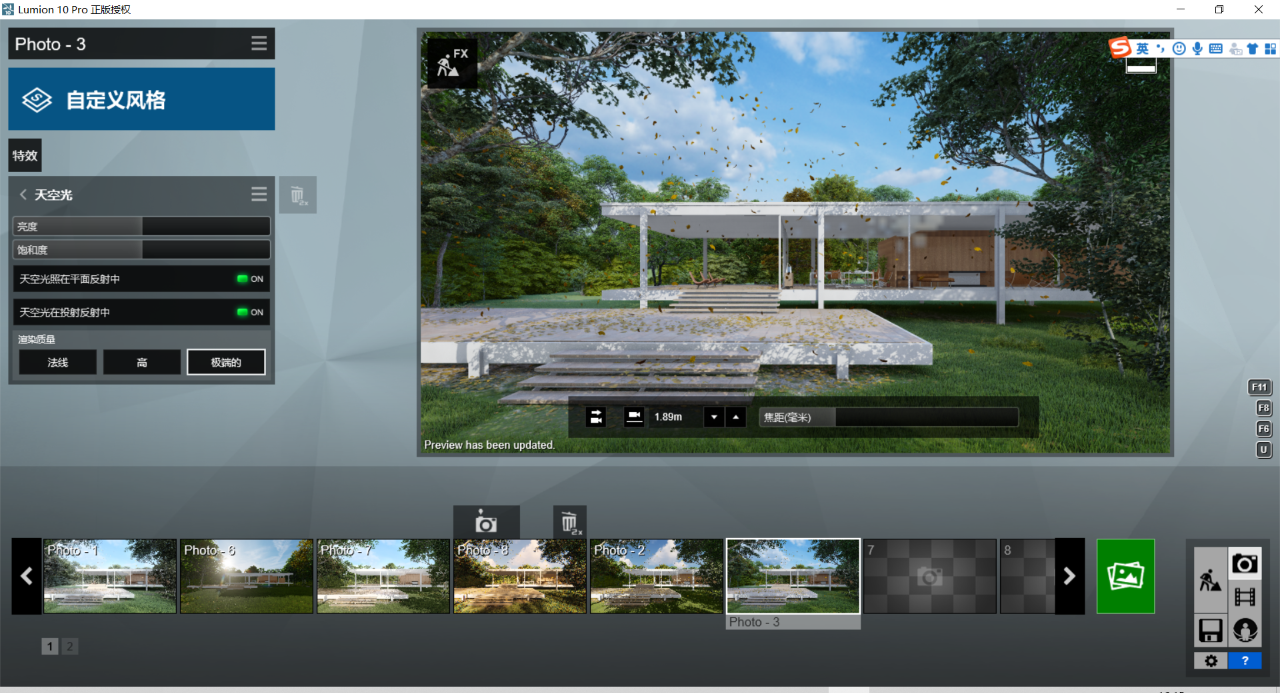Screen dimensions: 1280x693
Task: Select the Photo - 2 thumbnail
Action: coord(657,576)
